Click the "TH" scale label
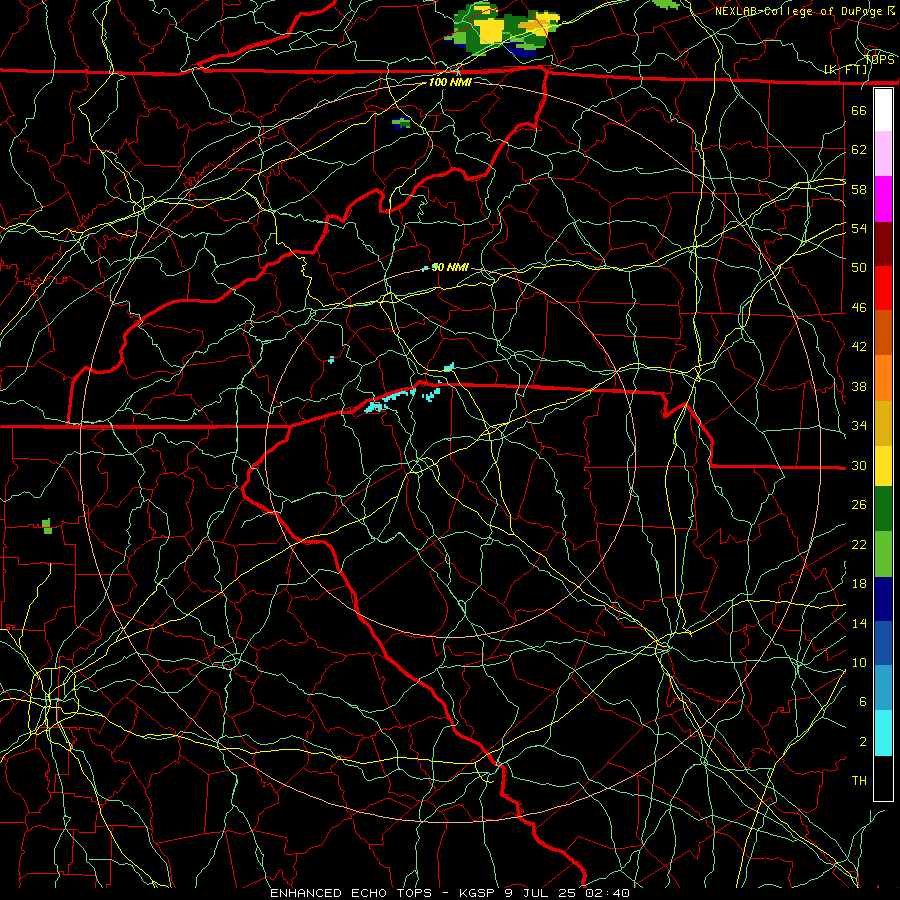 [x=859, y=780]
